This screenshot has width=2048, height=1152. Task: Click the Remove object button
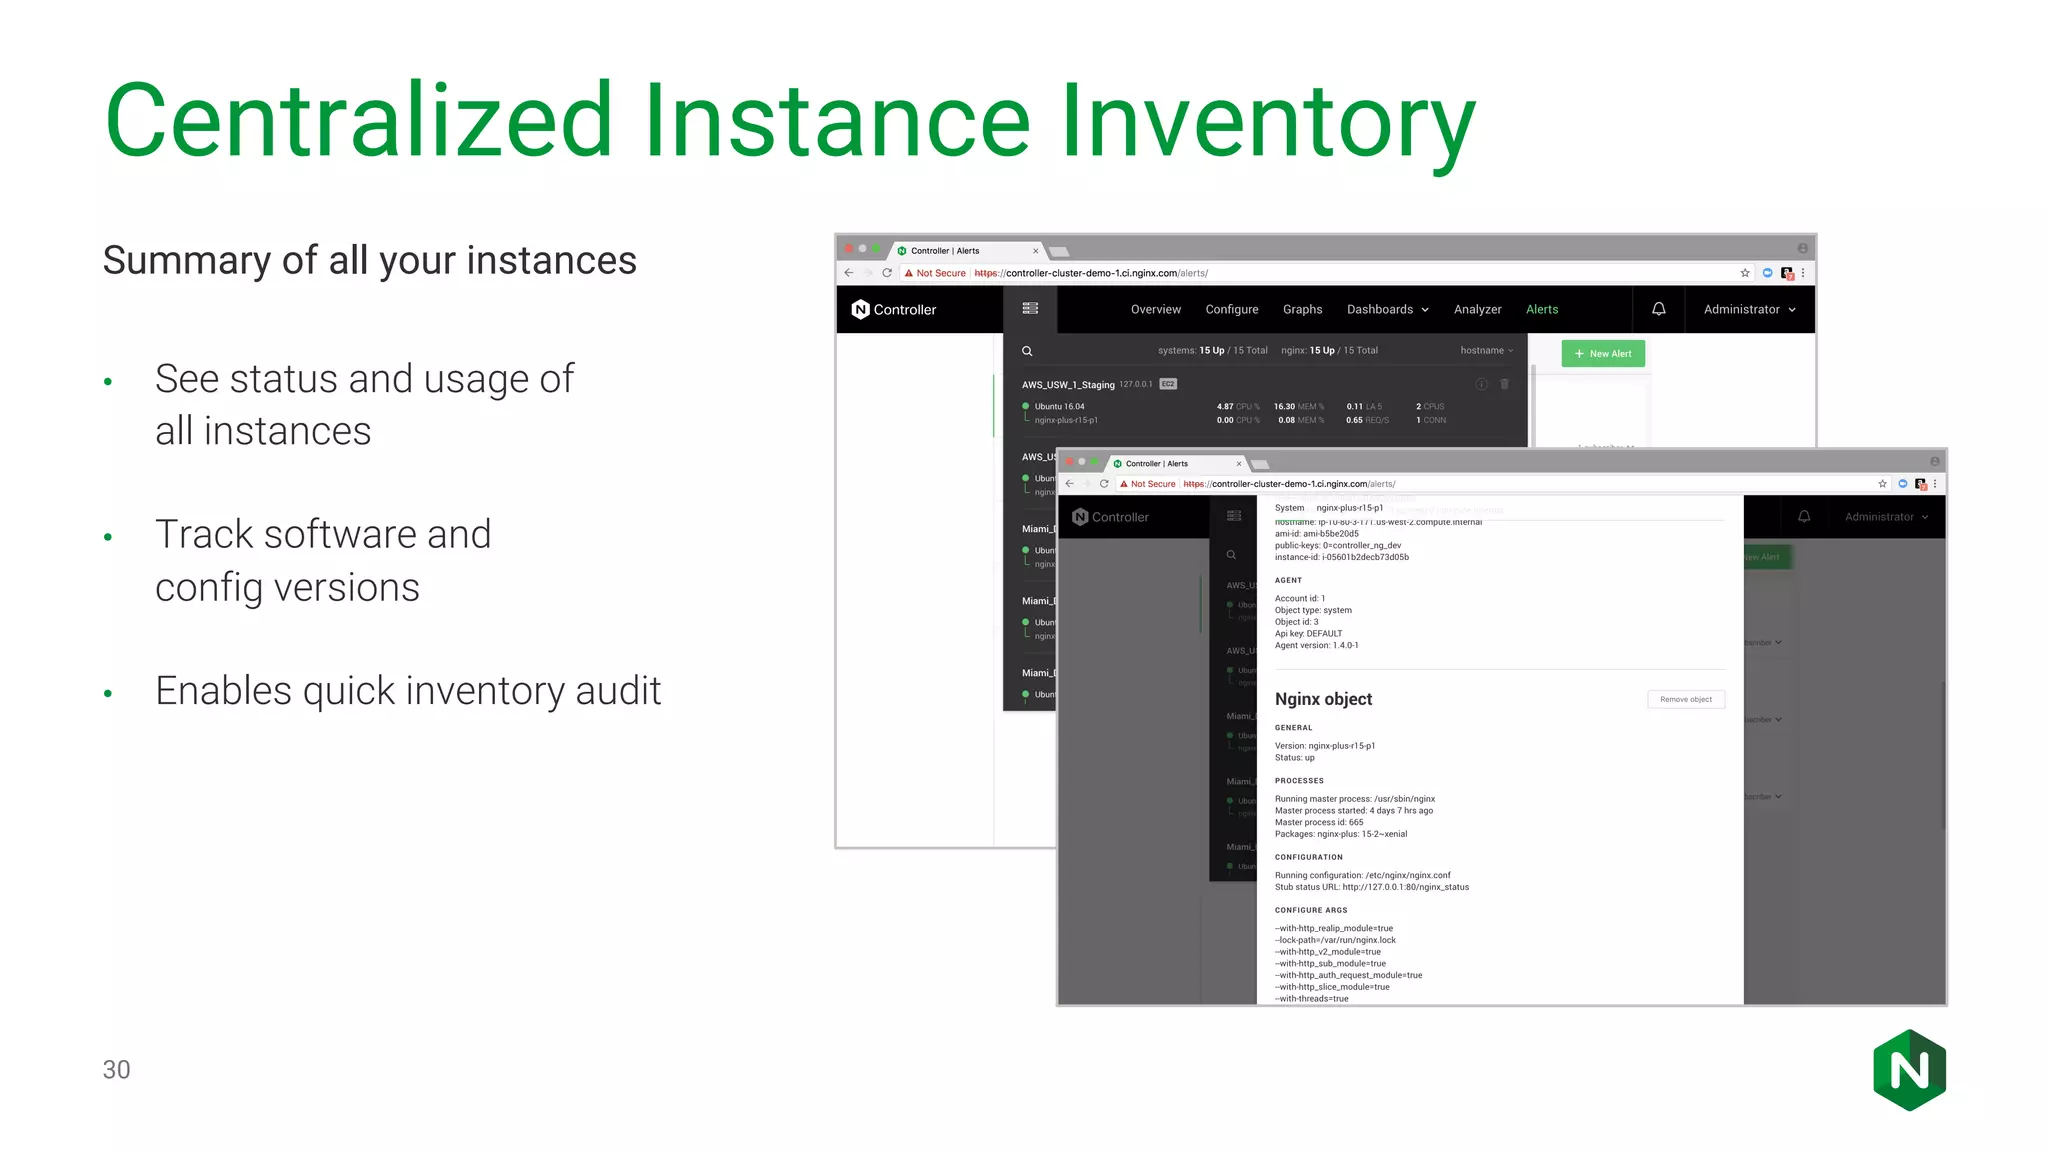pyautogui.click(x=1686, y=700)
